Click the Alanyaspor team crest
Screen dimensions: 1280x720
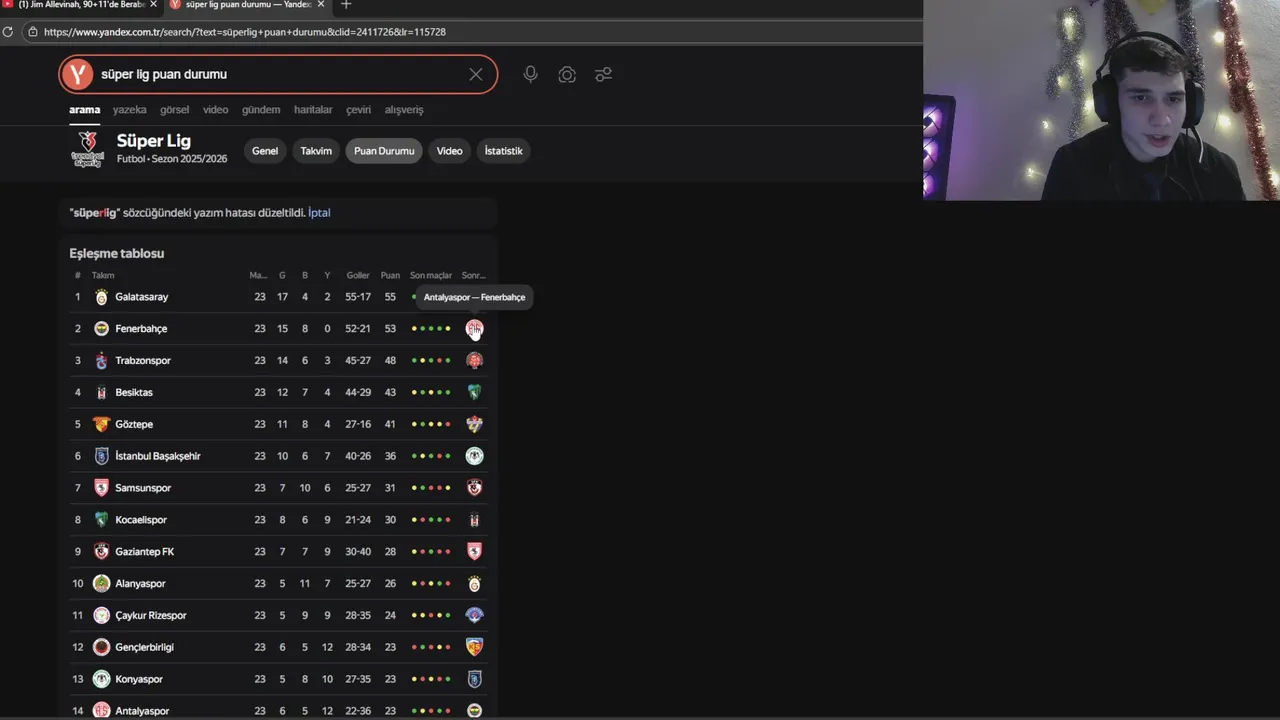point(101,584)
